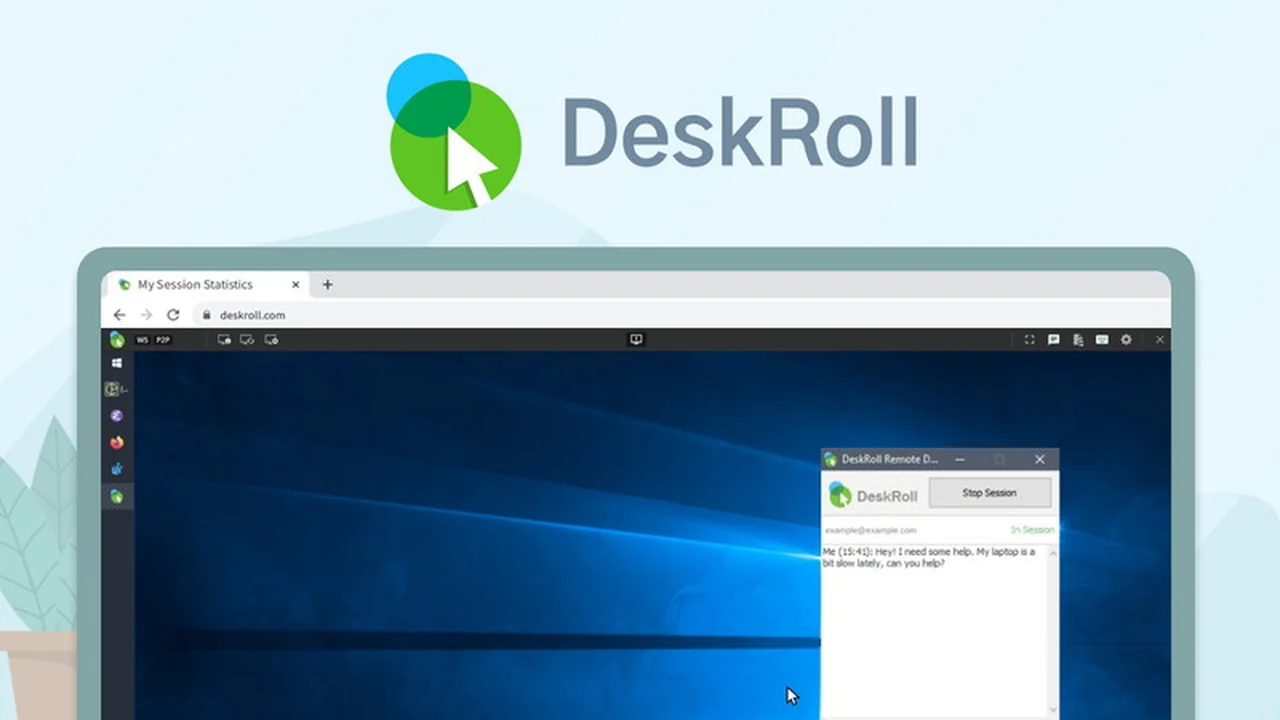Click the chat message from Me (15:41)
Viewport: 1280px width, 720px height.
929,558
